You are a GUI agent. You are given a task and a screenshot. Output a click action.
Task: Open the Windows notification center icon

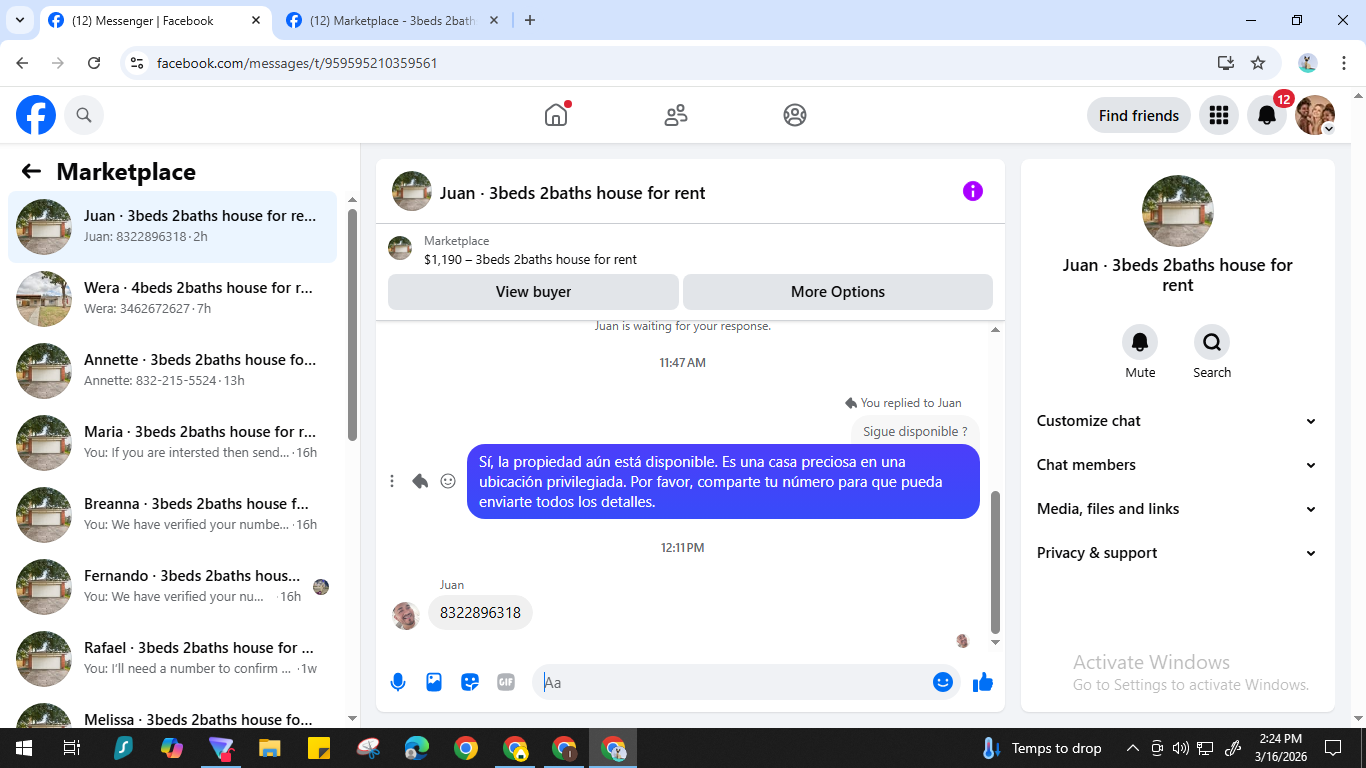click(x=1333, y=748)
